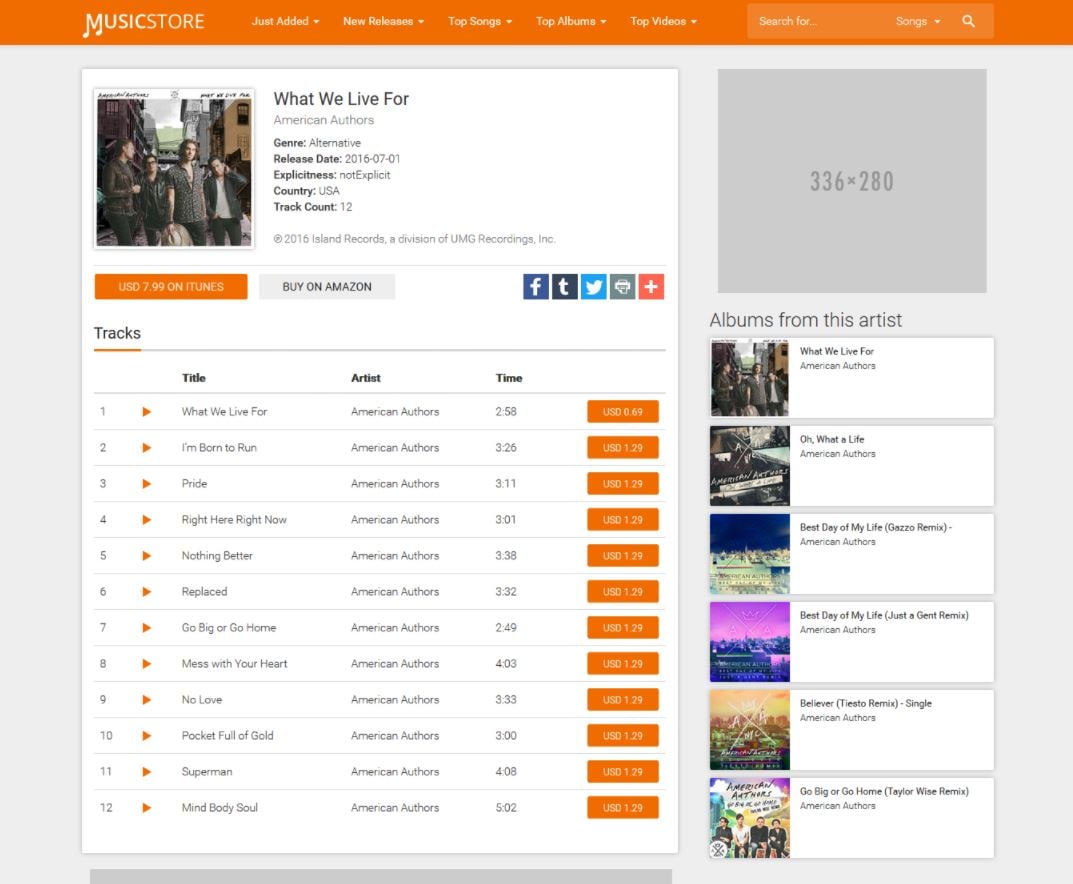This screenshot has height=884, width=1073.
Task: Open the Top Songs menu
Action: pyautogui.click(x=480, y=21)
